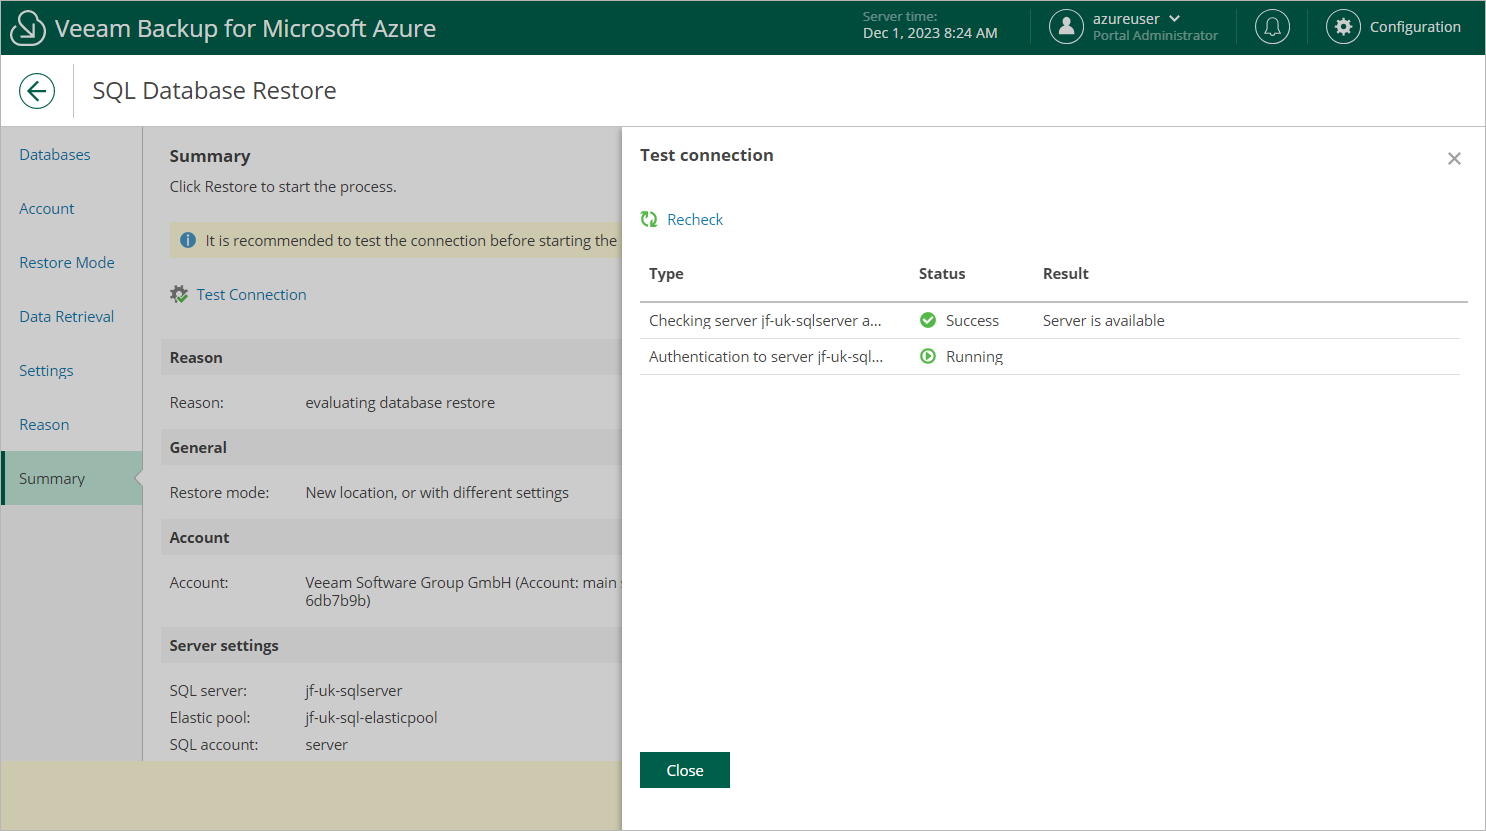
Task: Expand the azureuser account dropdown arrow
Action: pyautogui.click(x=1175, y=18)
